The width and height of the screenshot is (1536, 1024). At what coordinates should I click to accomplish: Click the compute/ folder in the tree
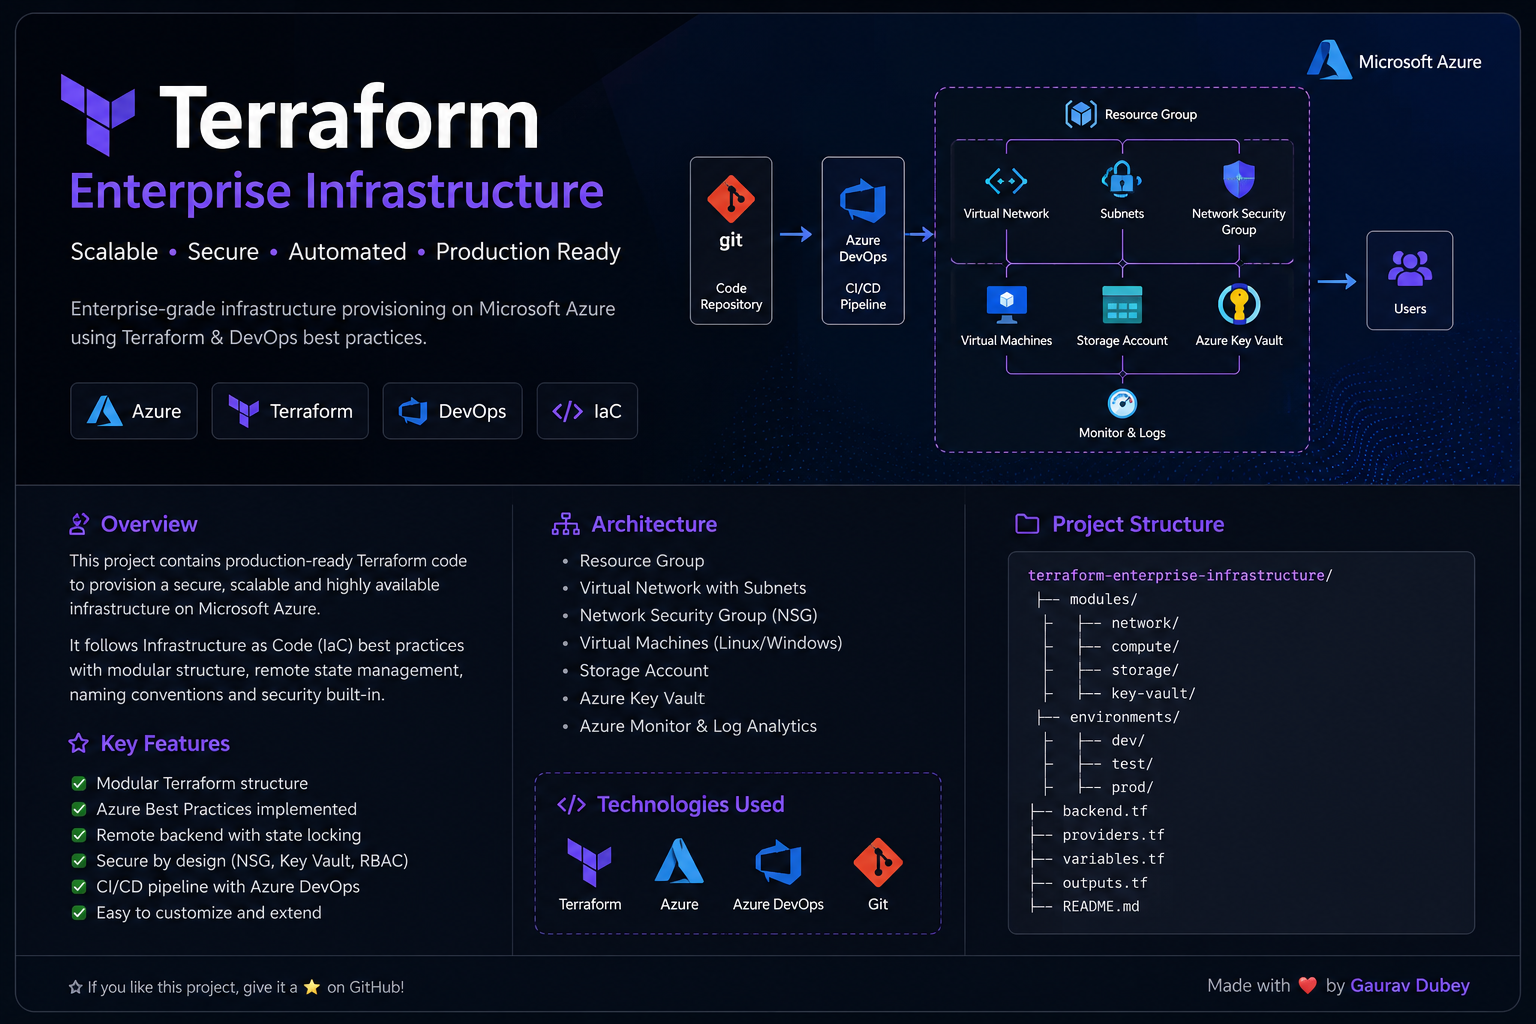[x=1145, y=646]
